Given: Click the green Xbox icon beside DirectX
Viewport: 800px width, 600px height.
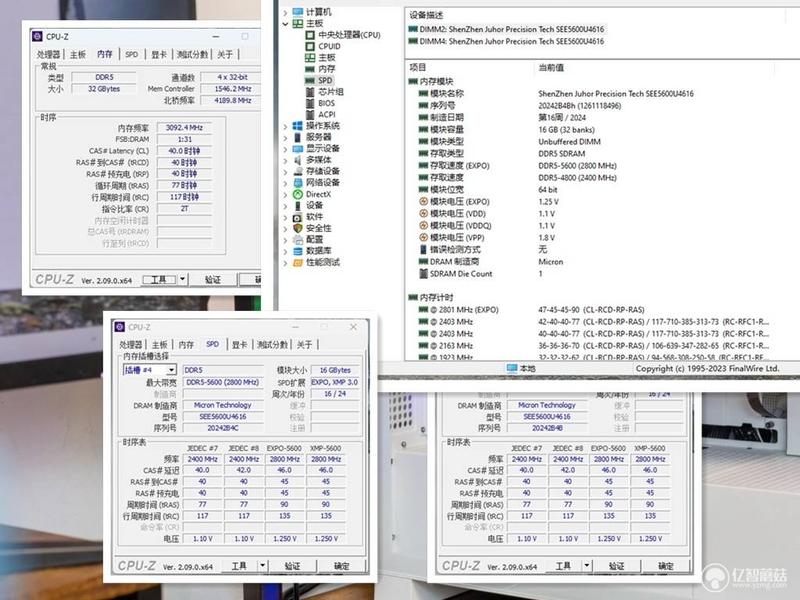Looking at the screenshot, I should (x=298, y=194).
